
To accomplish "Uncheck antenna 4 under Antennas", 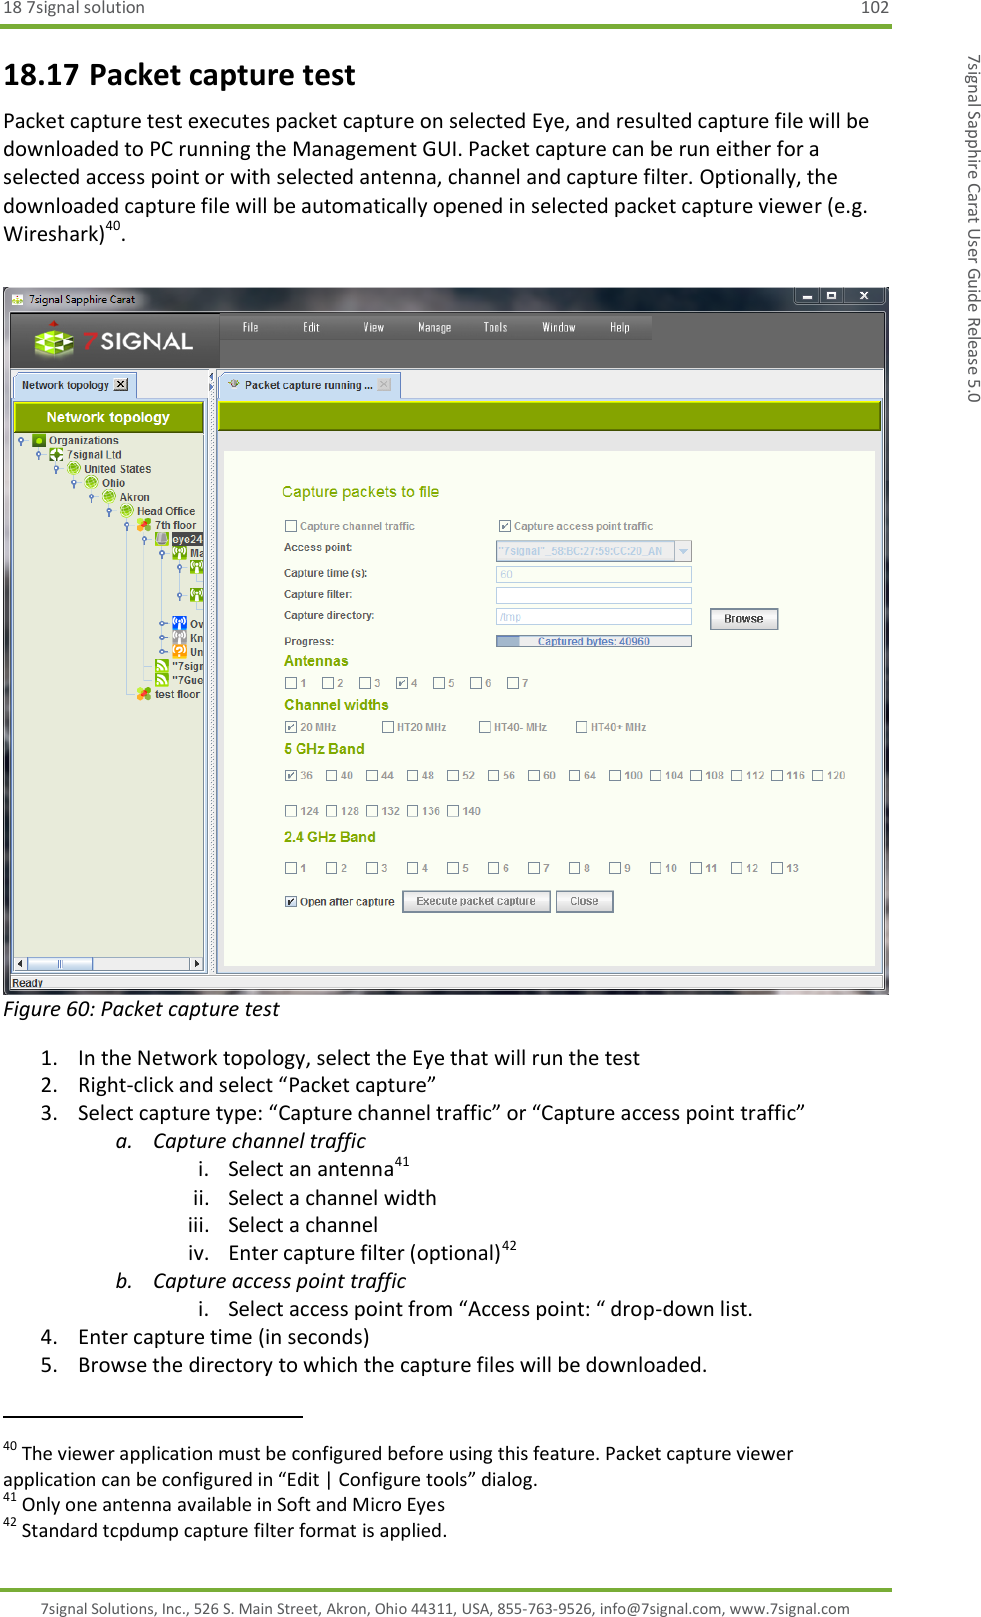I will [x=402, y=683].
